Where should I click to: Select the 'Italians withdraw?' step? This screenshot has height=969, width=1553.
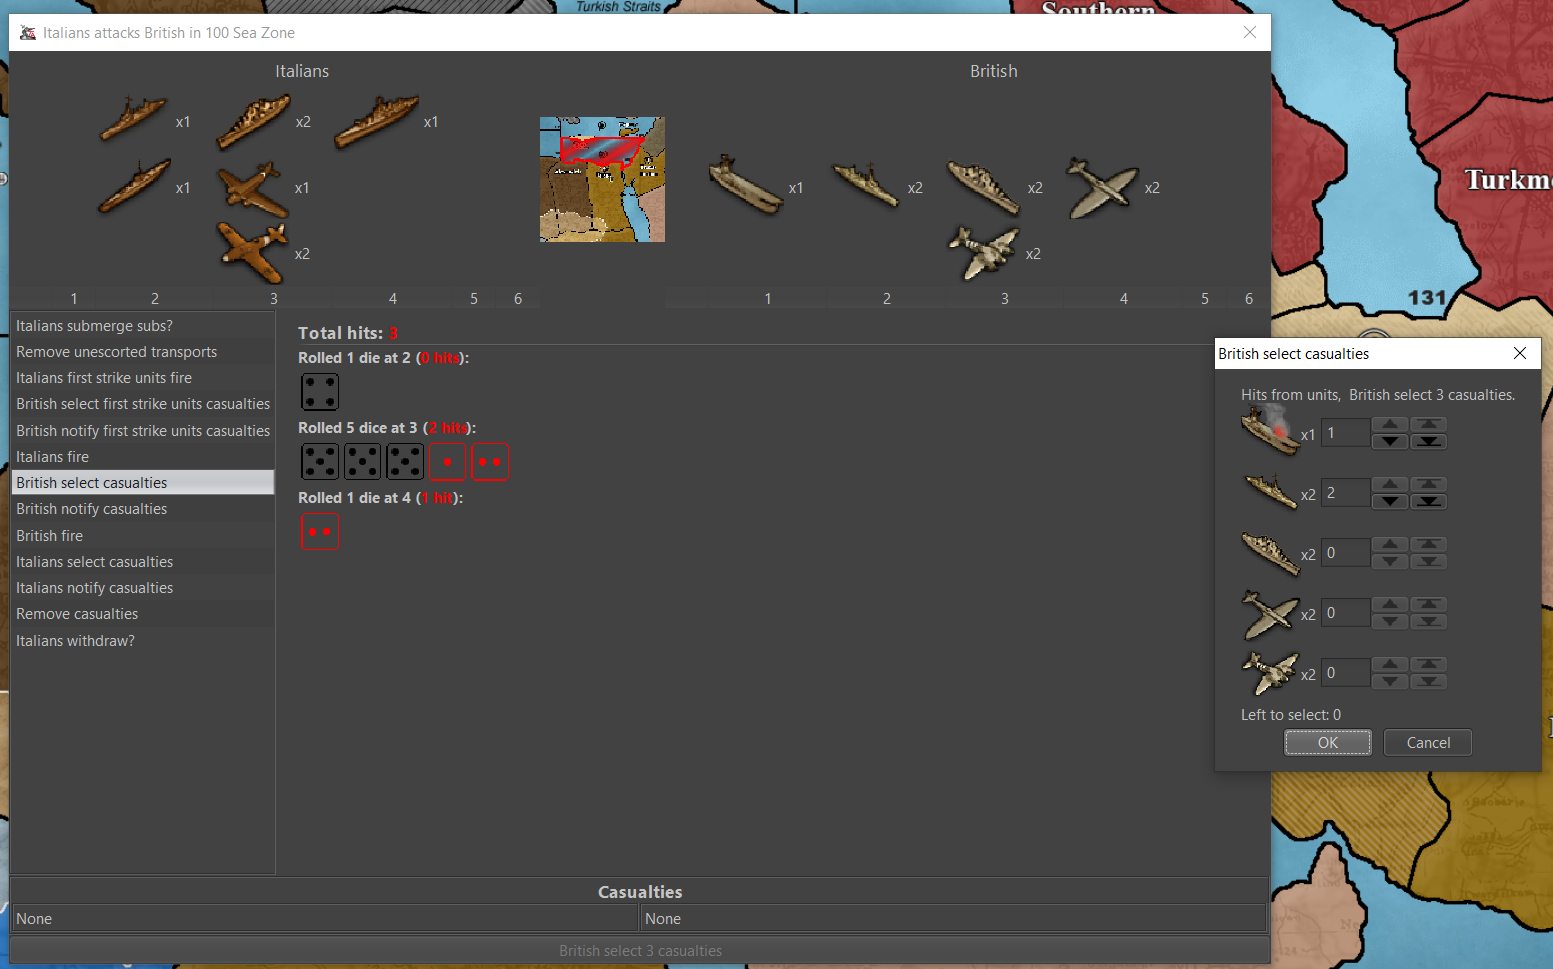tap(143, 641)
